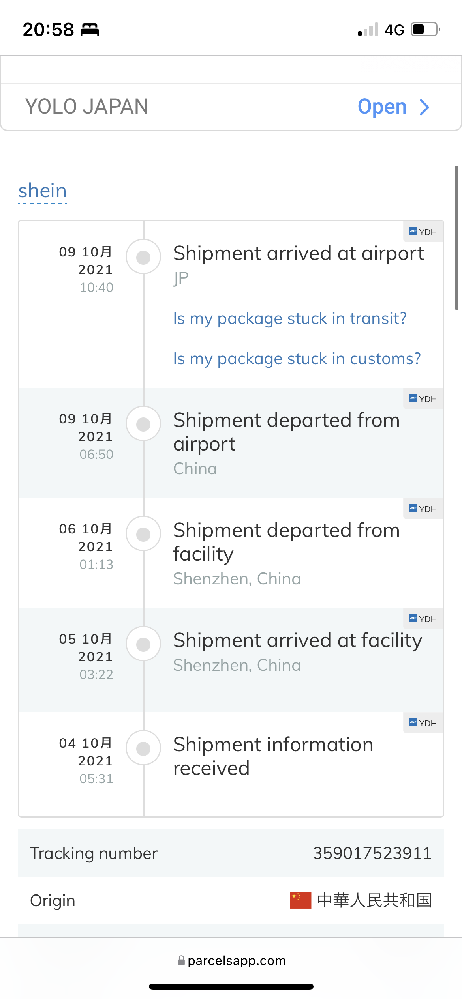Tap the lock icon beside parcelsapp.com
Screen dimensions: 462x999
tap(181, 961)
